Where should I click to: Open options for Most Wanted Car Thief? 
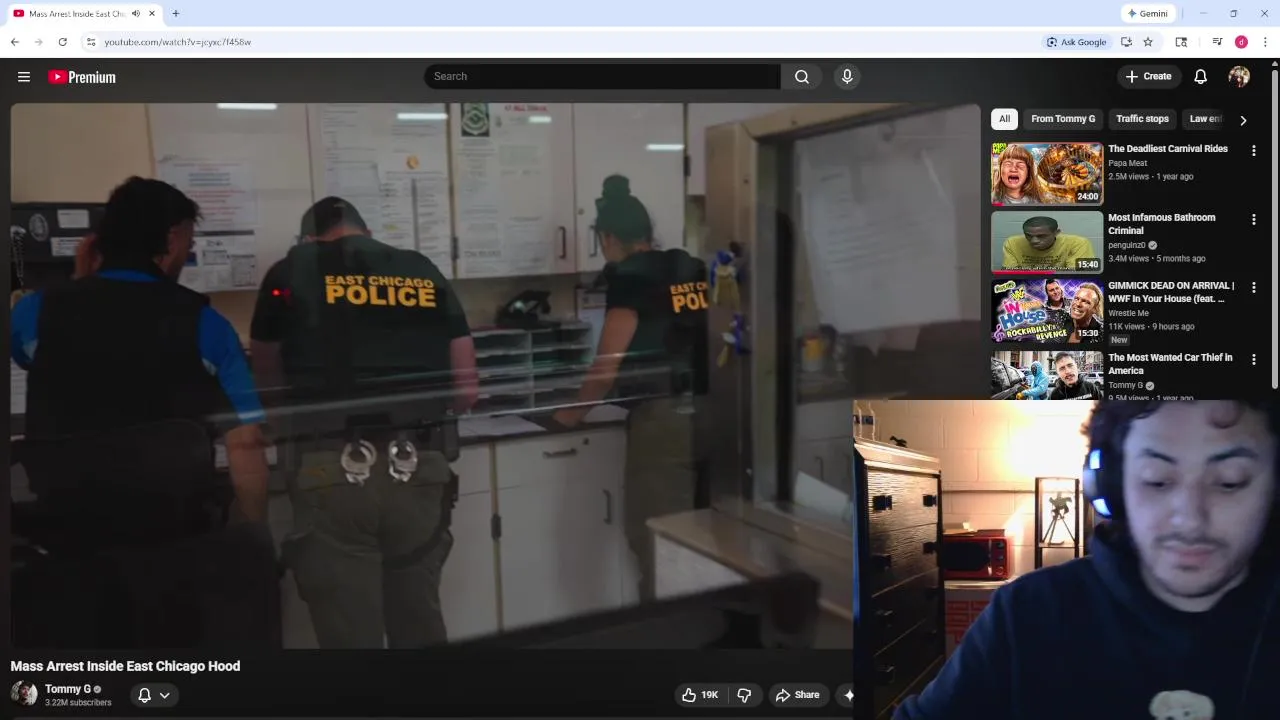[1254, 359]
